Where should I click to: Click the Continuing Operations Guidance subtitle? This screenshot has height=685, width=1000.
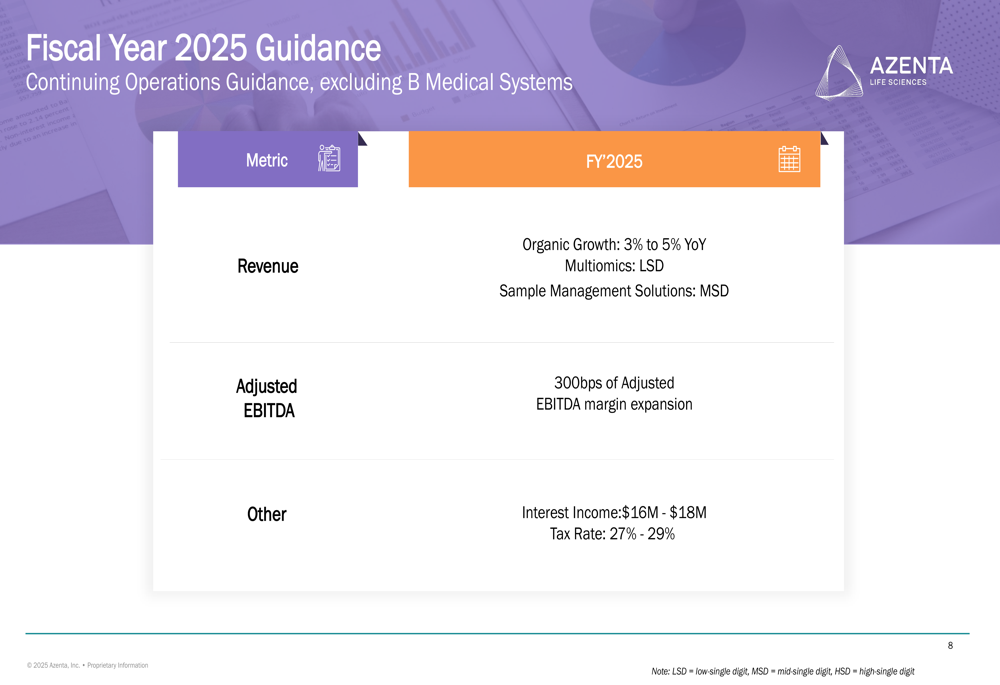299,82
